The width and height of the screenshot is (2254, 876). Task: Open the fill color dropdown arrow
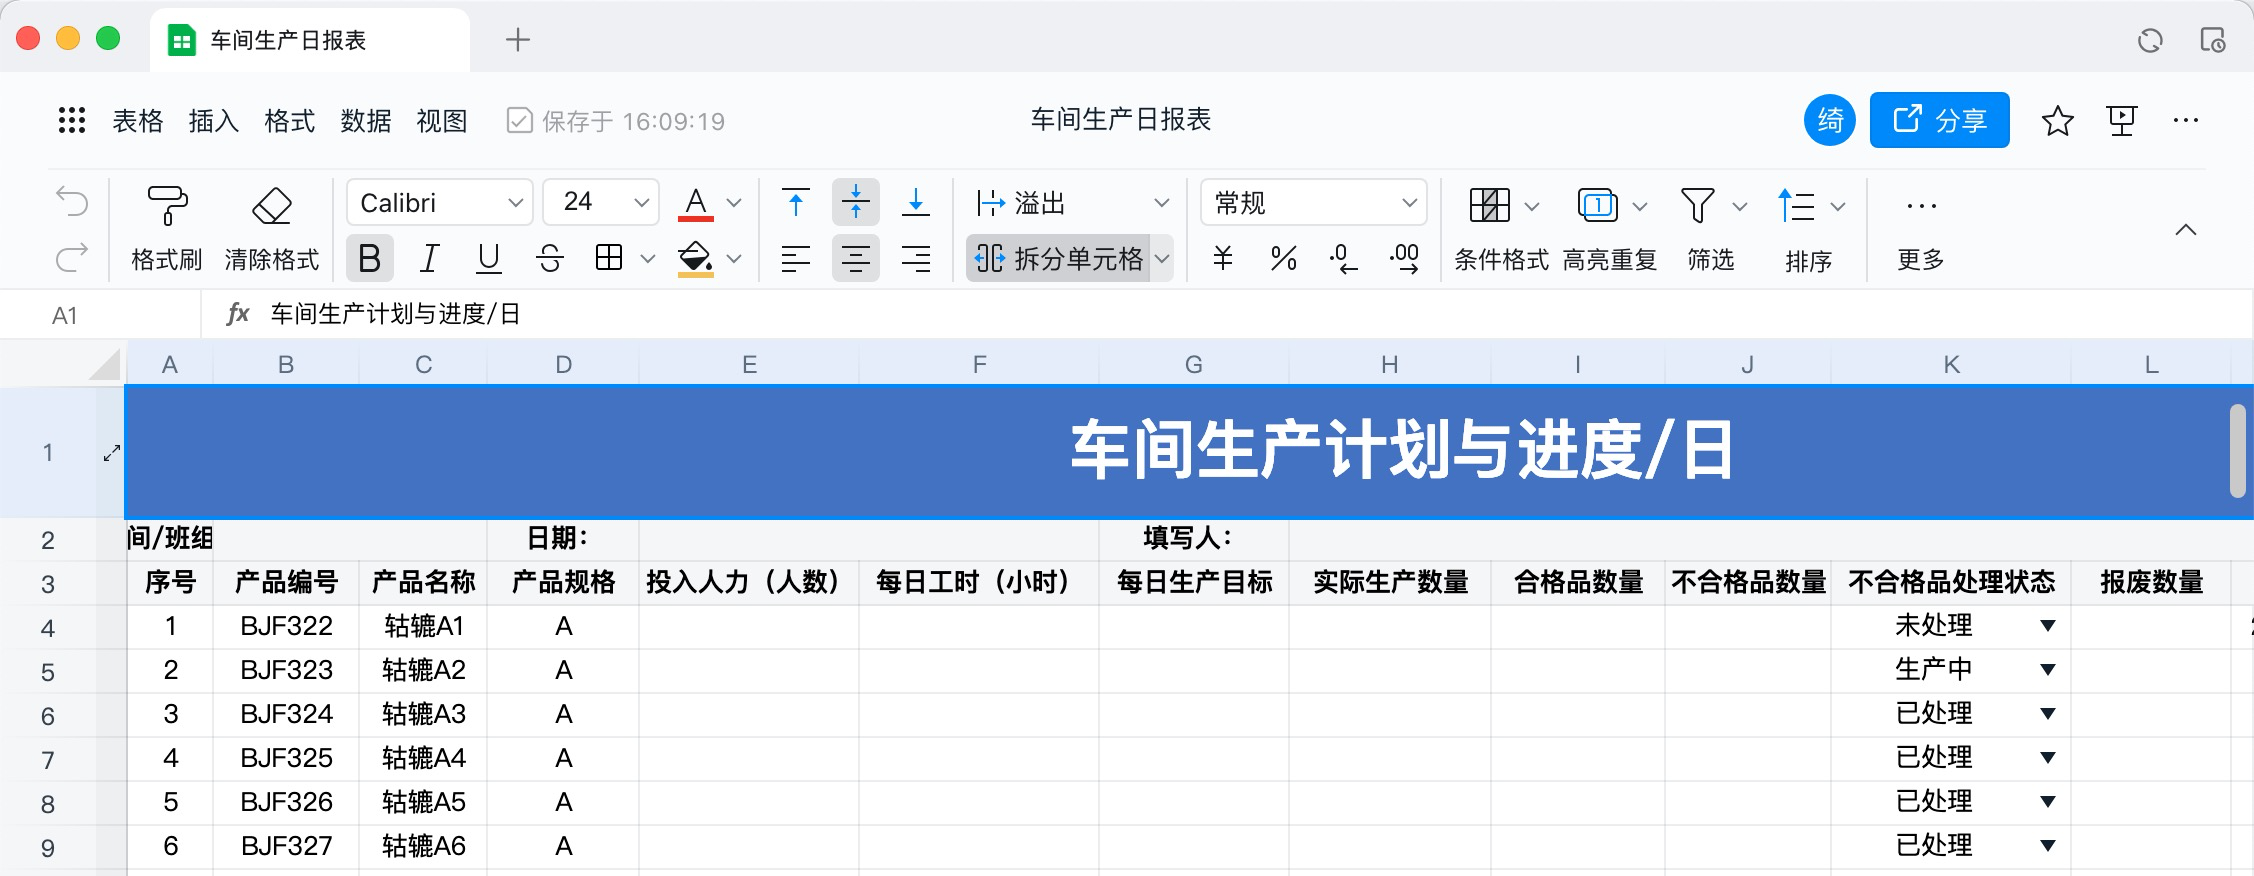734,259
